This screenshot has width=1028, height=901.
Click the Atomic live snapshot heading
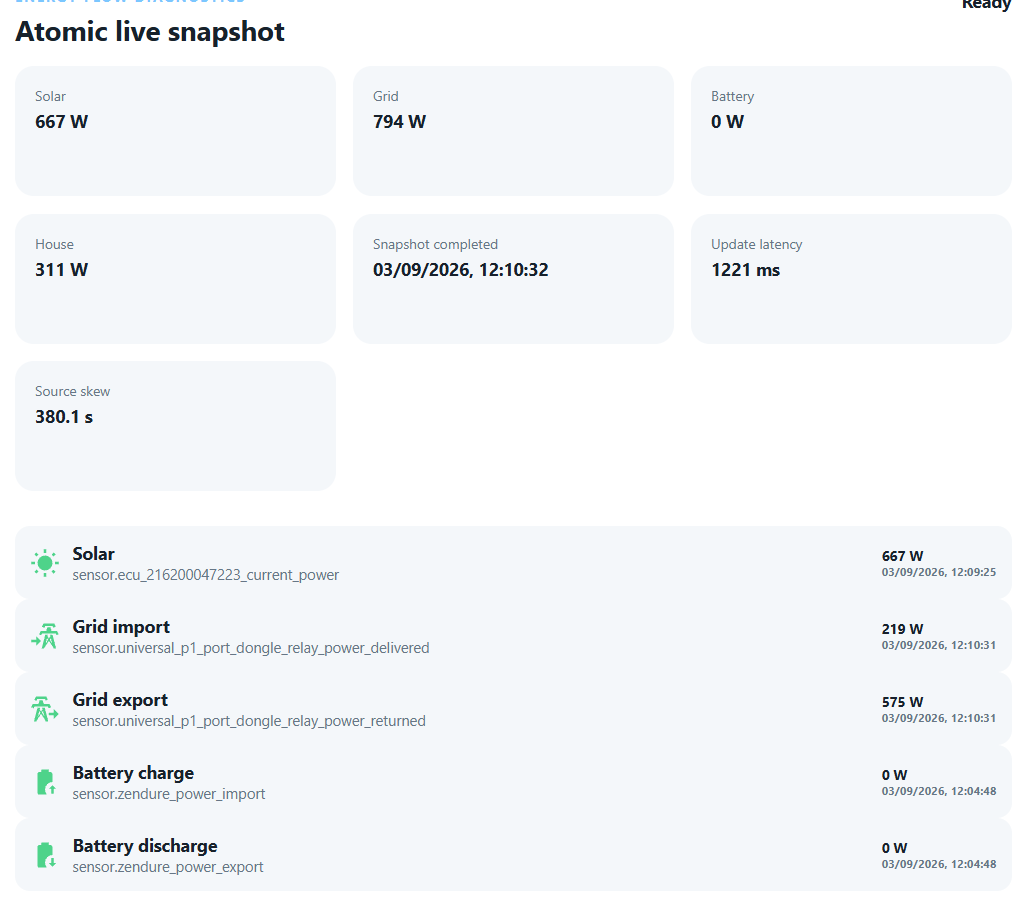click(150, 31)
